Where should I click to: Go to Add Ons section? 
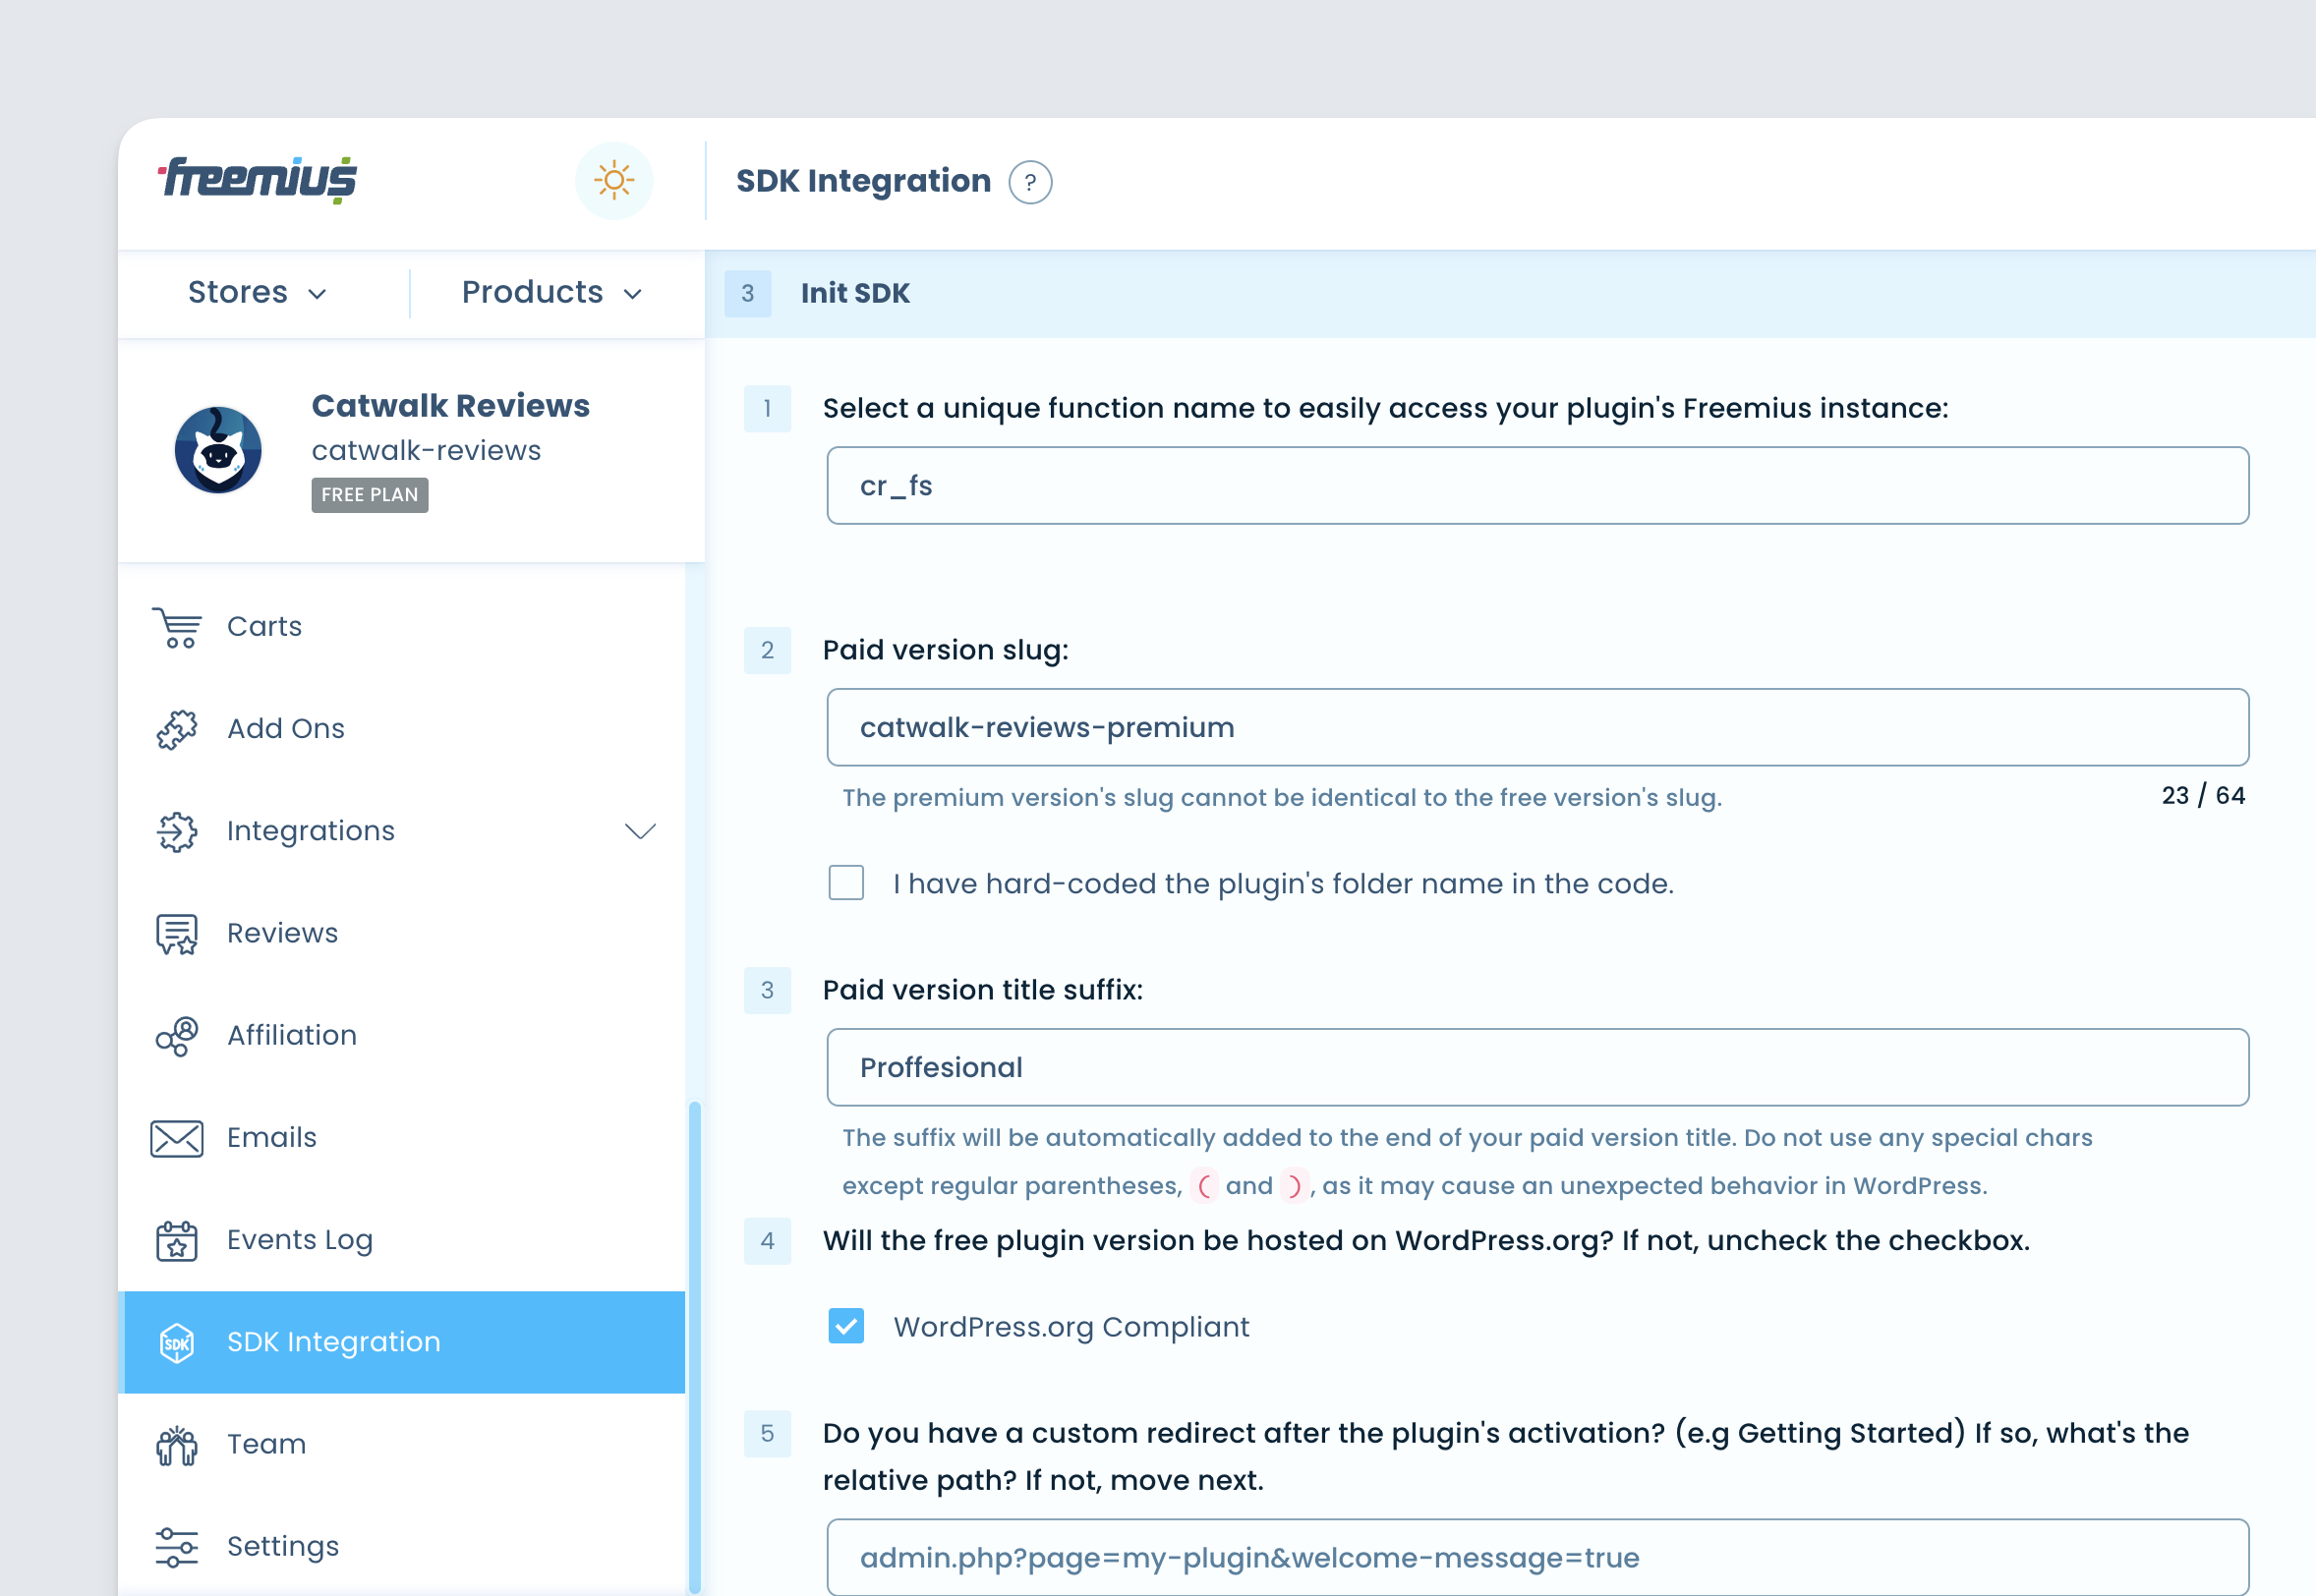point(402,729)
